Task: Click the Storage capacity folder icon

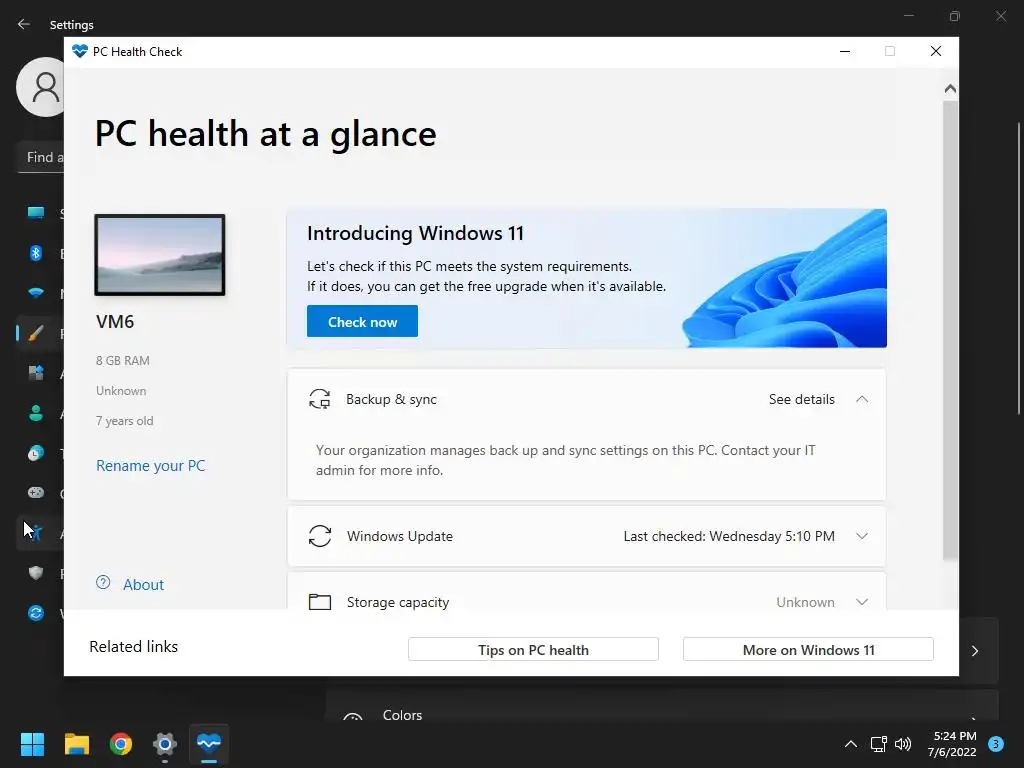Action: [x=320, y=601]
